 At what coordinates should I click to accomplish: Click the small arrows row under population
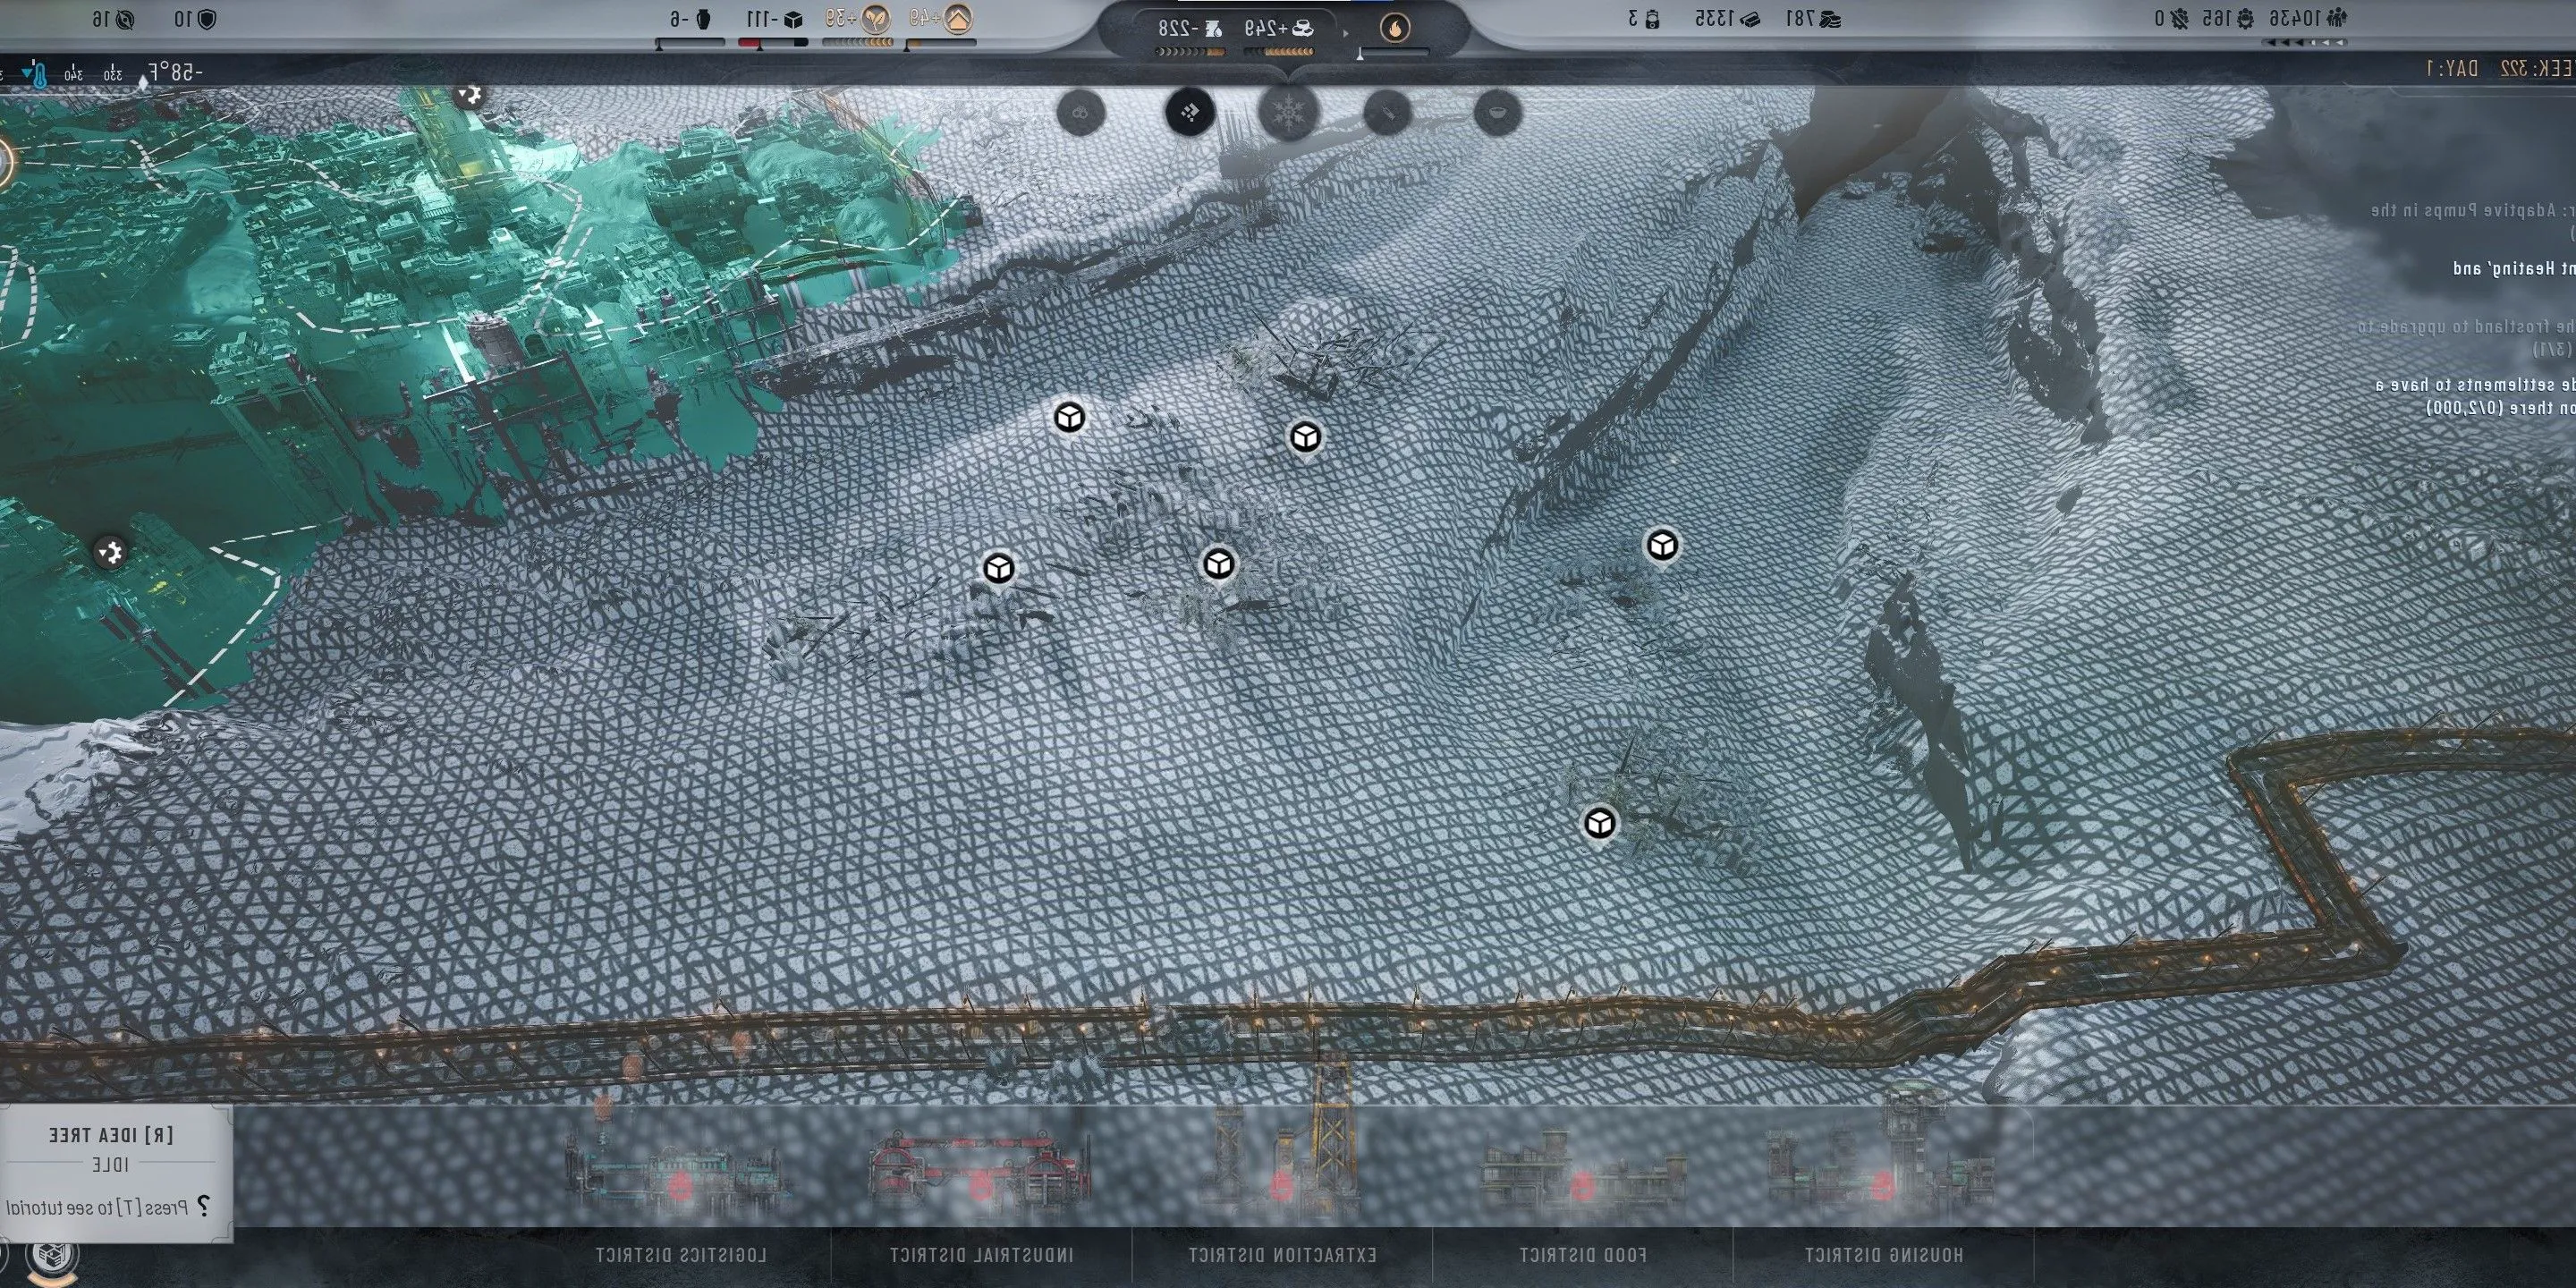[x=2303, y=43]
